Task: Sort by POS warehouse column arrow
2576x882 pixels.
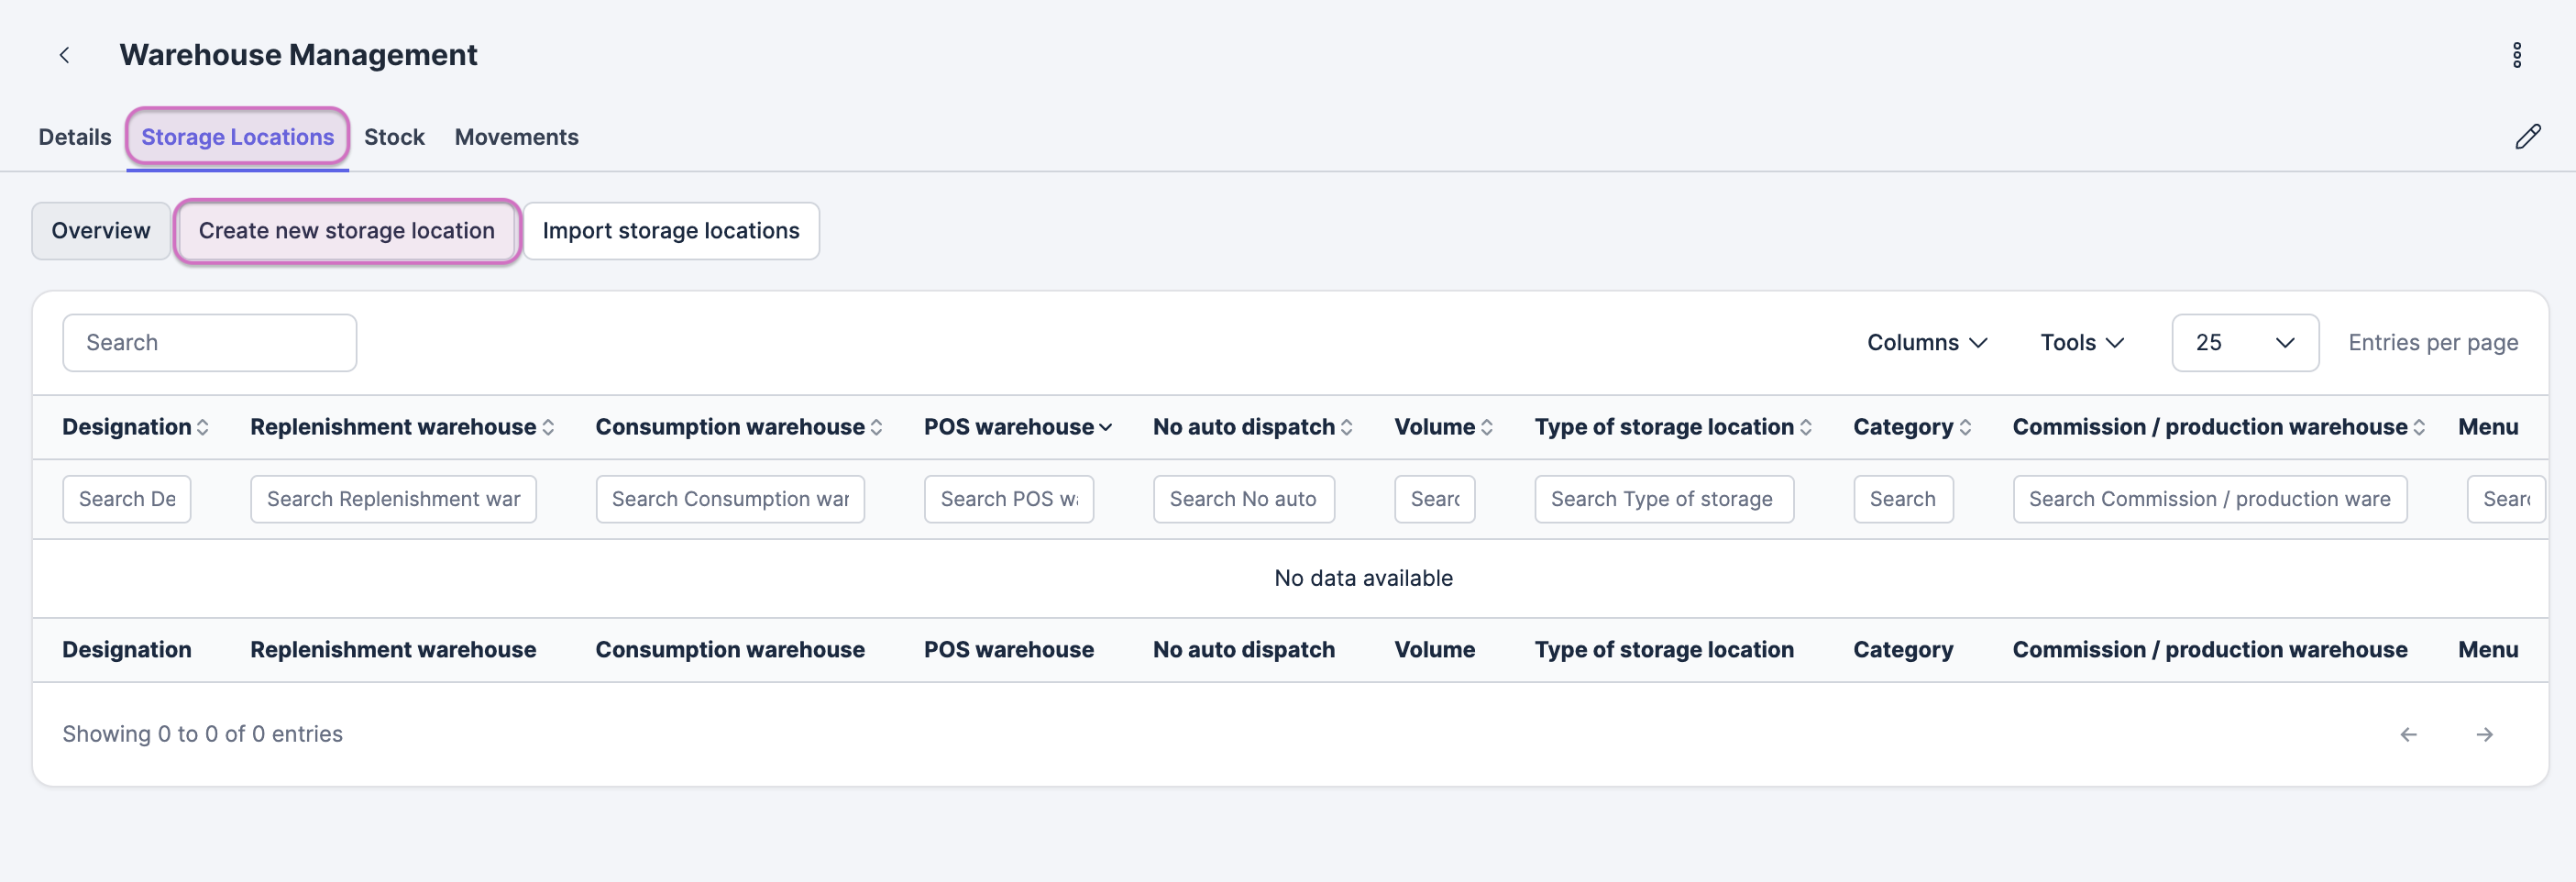Action: point(1105,427)
